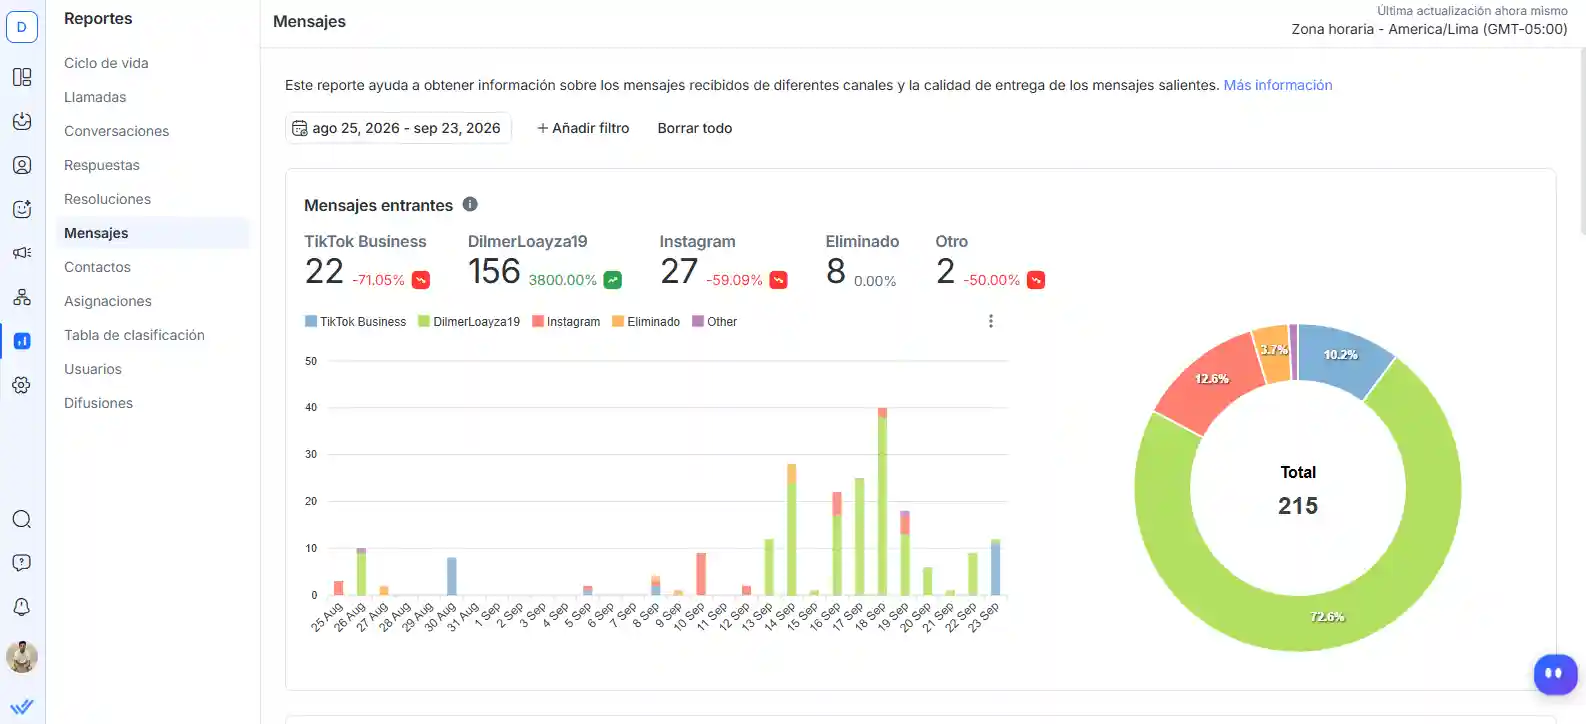The image size is (1586, 724).
Task: Toggle TikTok Business series in chart legend
Action: (x=355, y=322)
